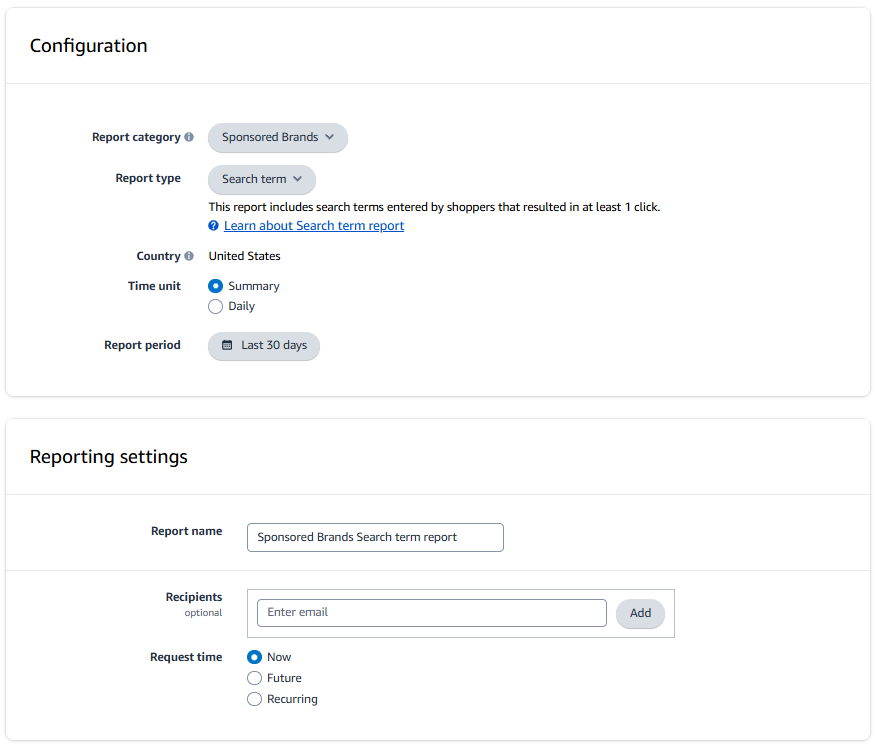Click the Recipients label
This screenshot has width=875, height=746.
point(194,597)
